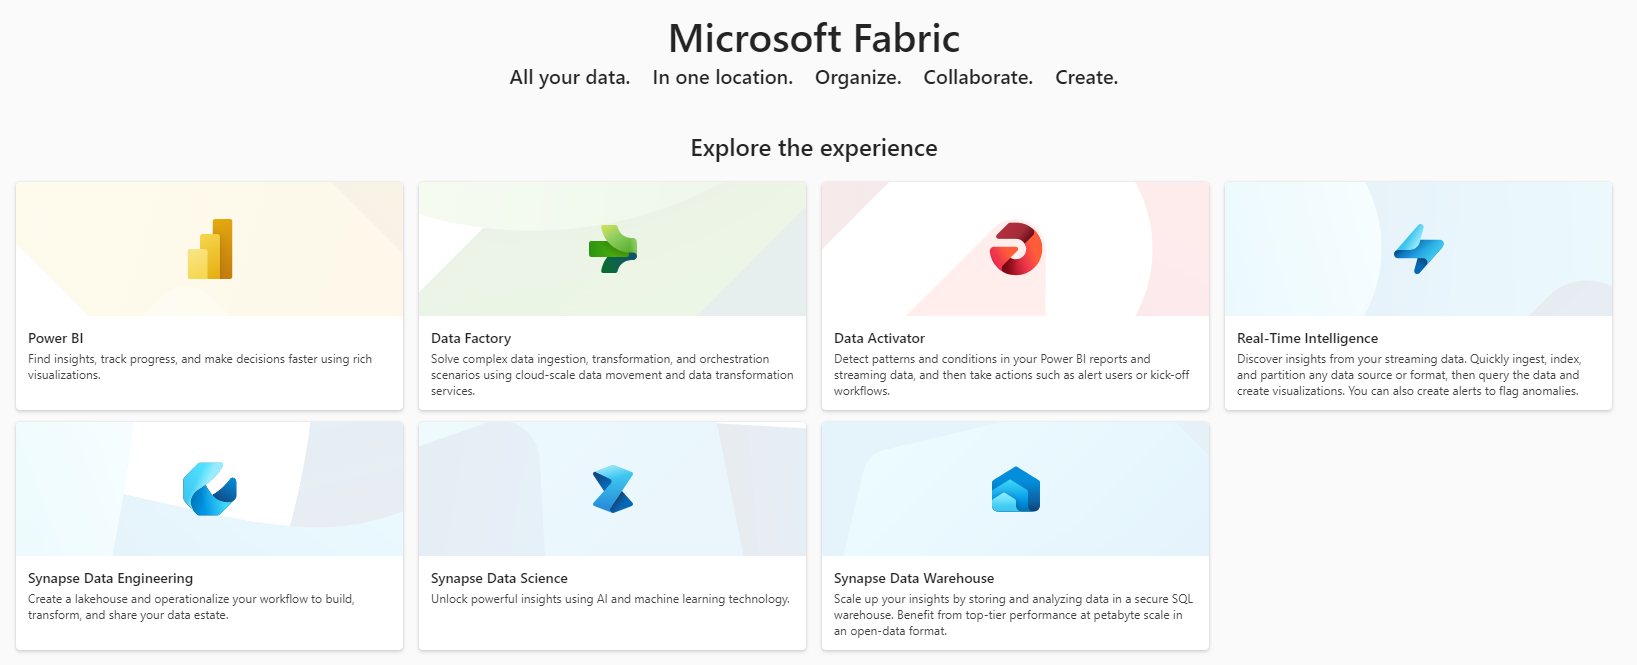Click the yellow Power BI bar chart icon
Viewport: 1637px width, 665px height.
pos(210,249)
